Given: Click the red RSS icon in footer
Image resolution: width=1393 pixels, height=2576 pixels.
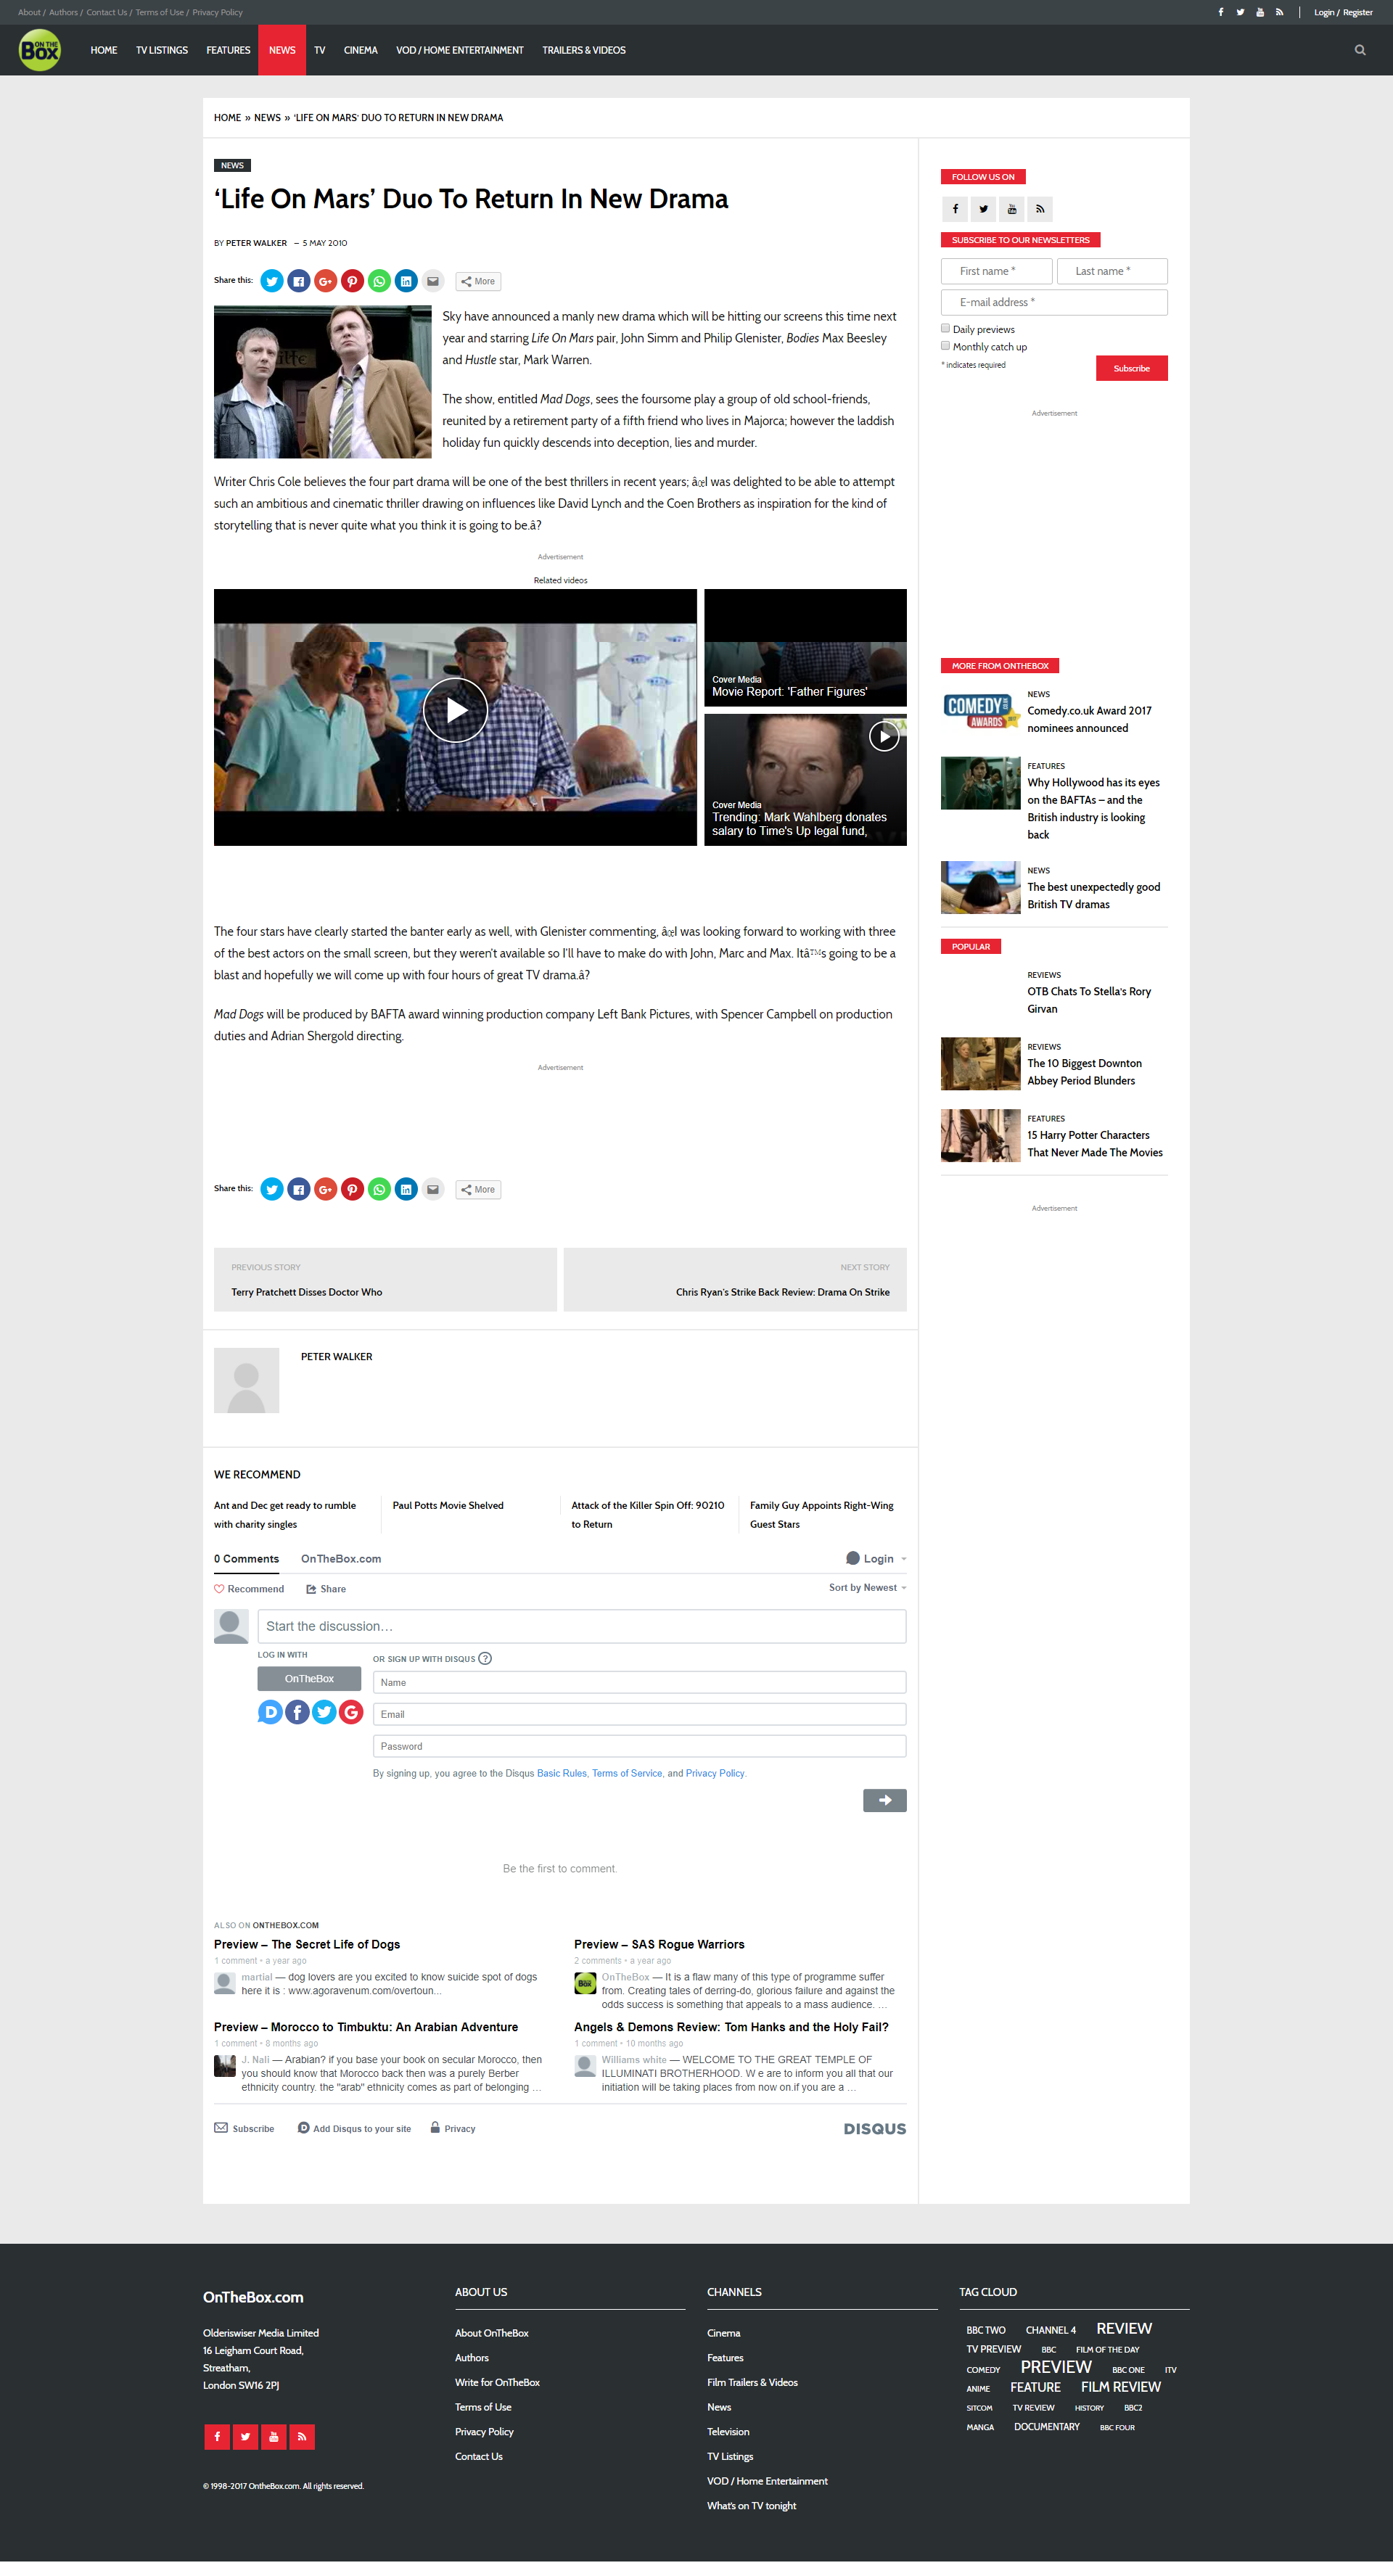Looking at the screenshot, I should tap(301, 2436).
